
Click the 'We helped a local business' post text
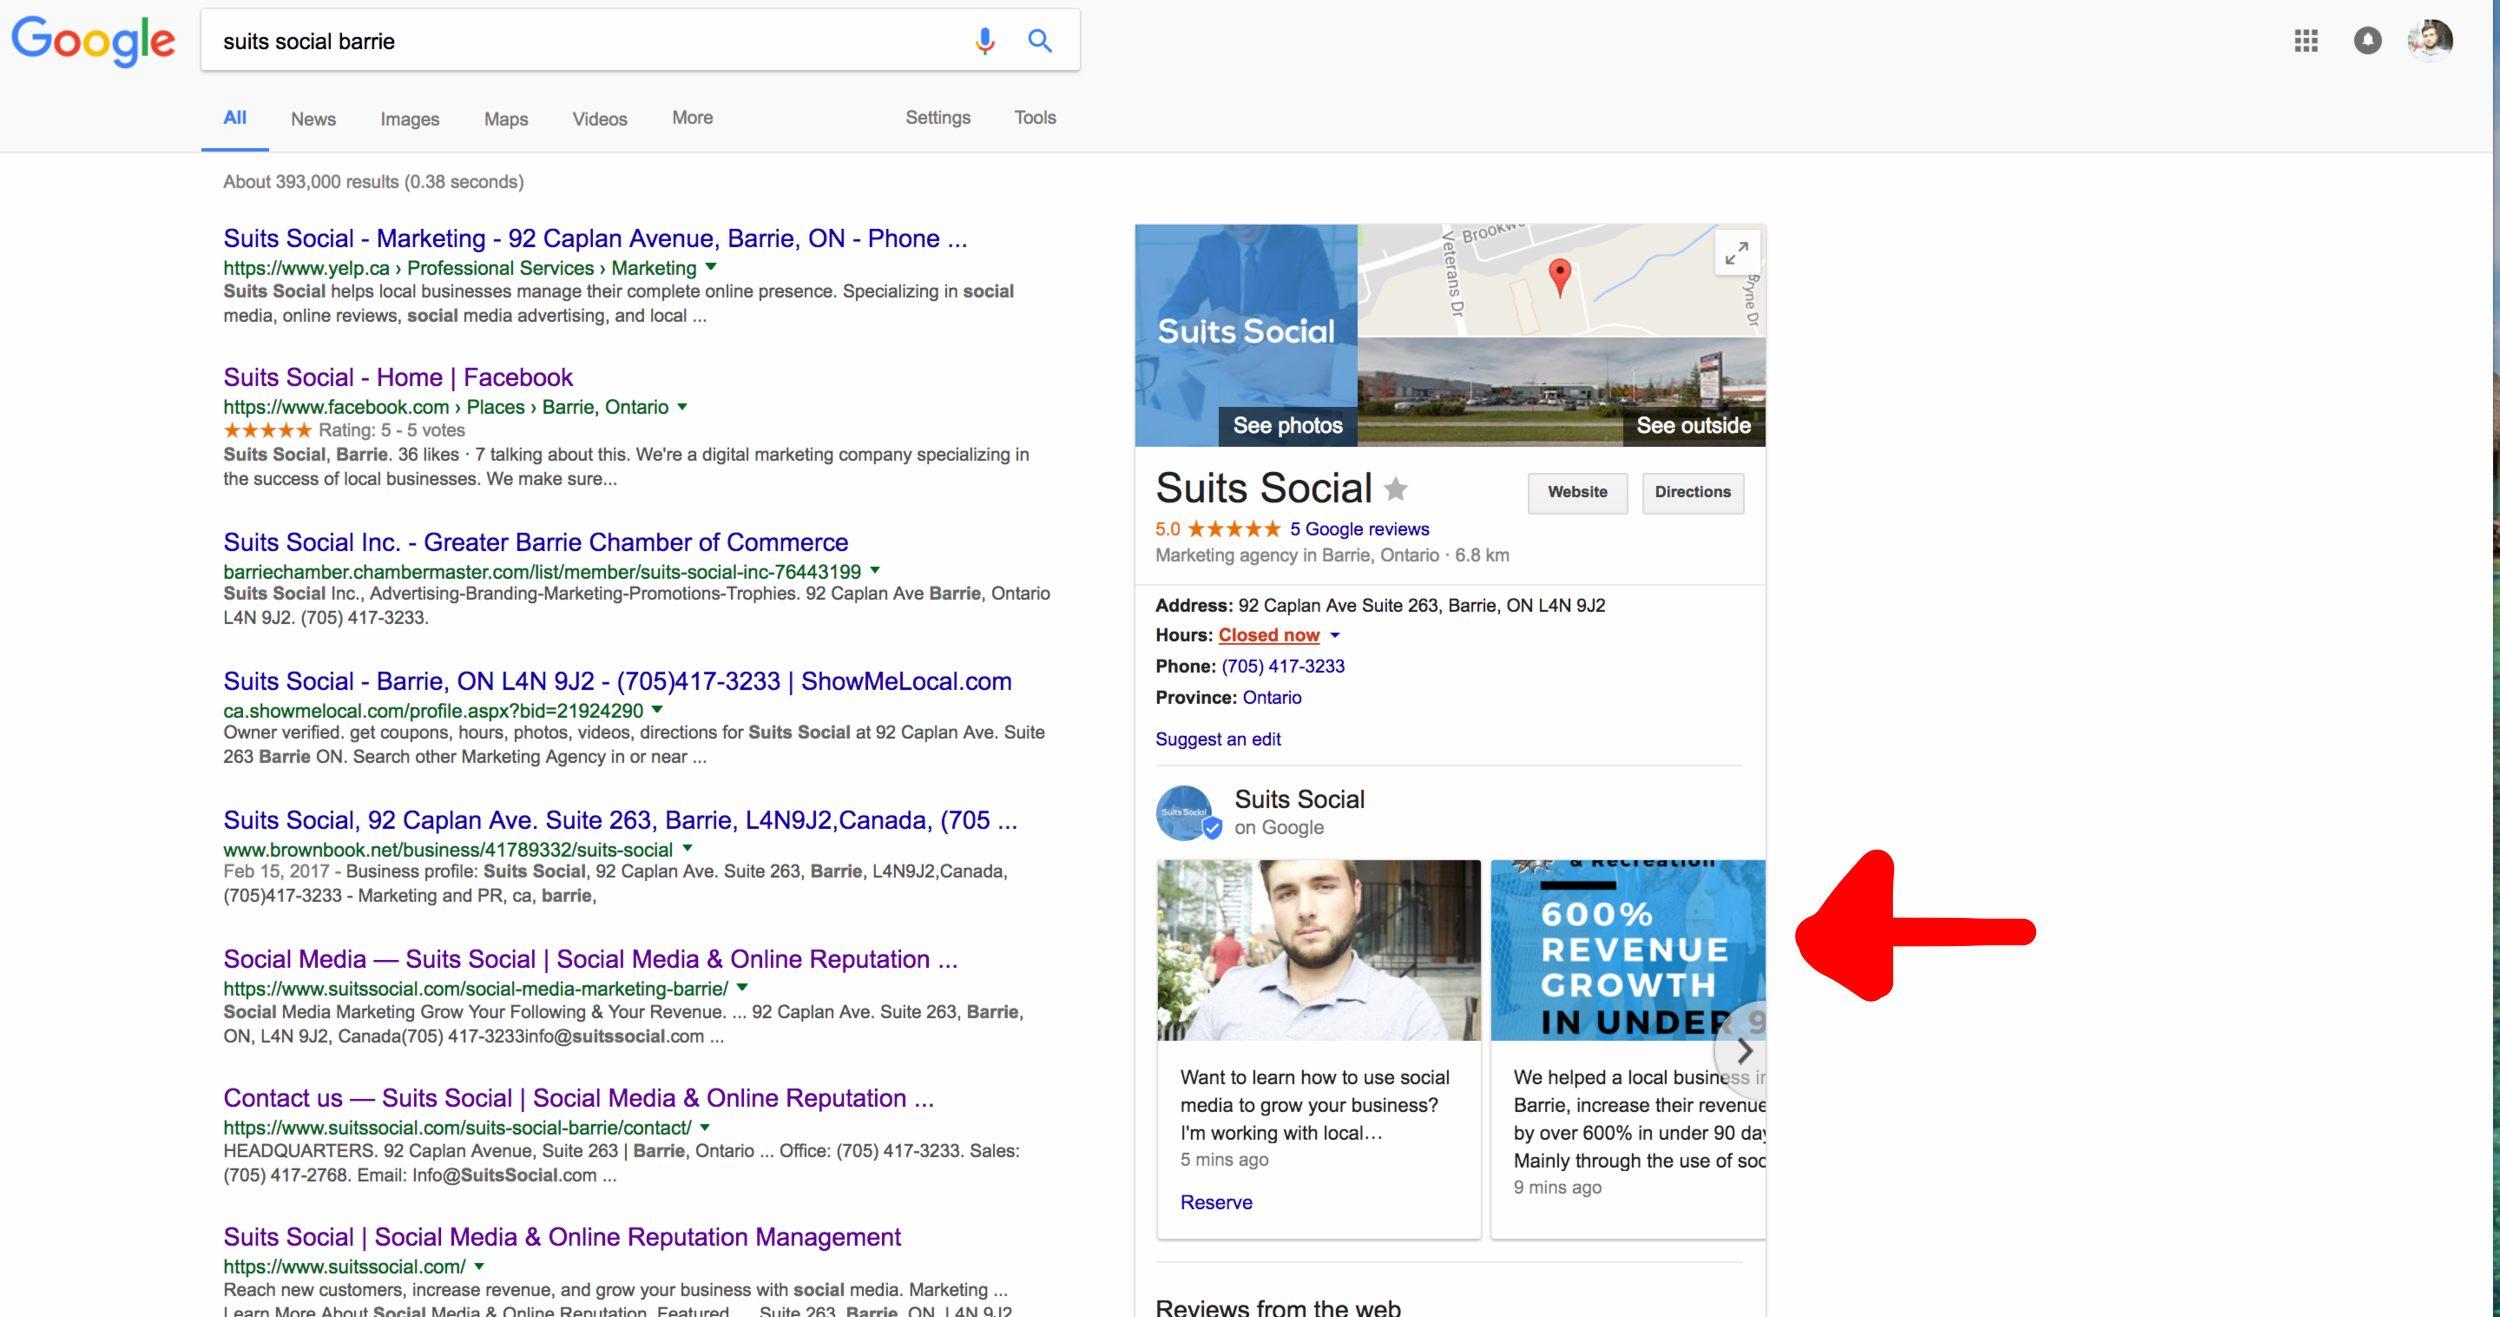pyautogui.click(x=1639, y=1120)
